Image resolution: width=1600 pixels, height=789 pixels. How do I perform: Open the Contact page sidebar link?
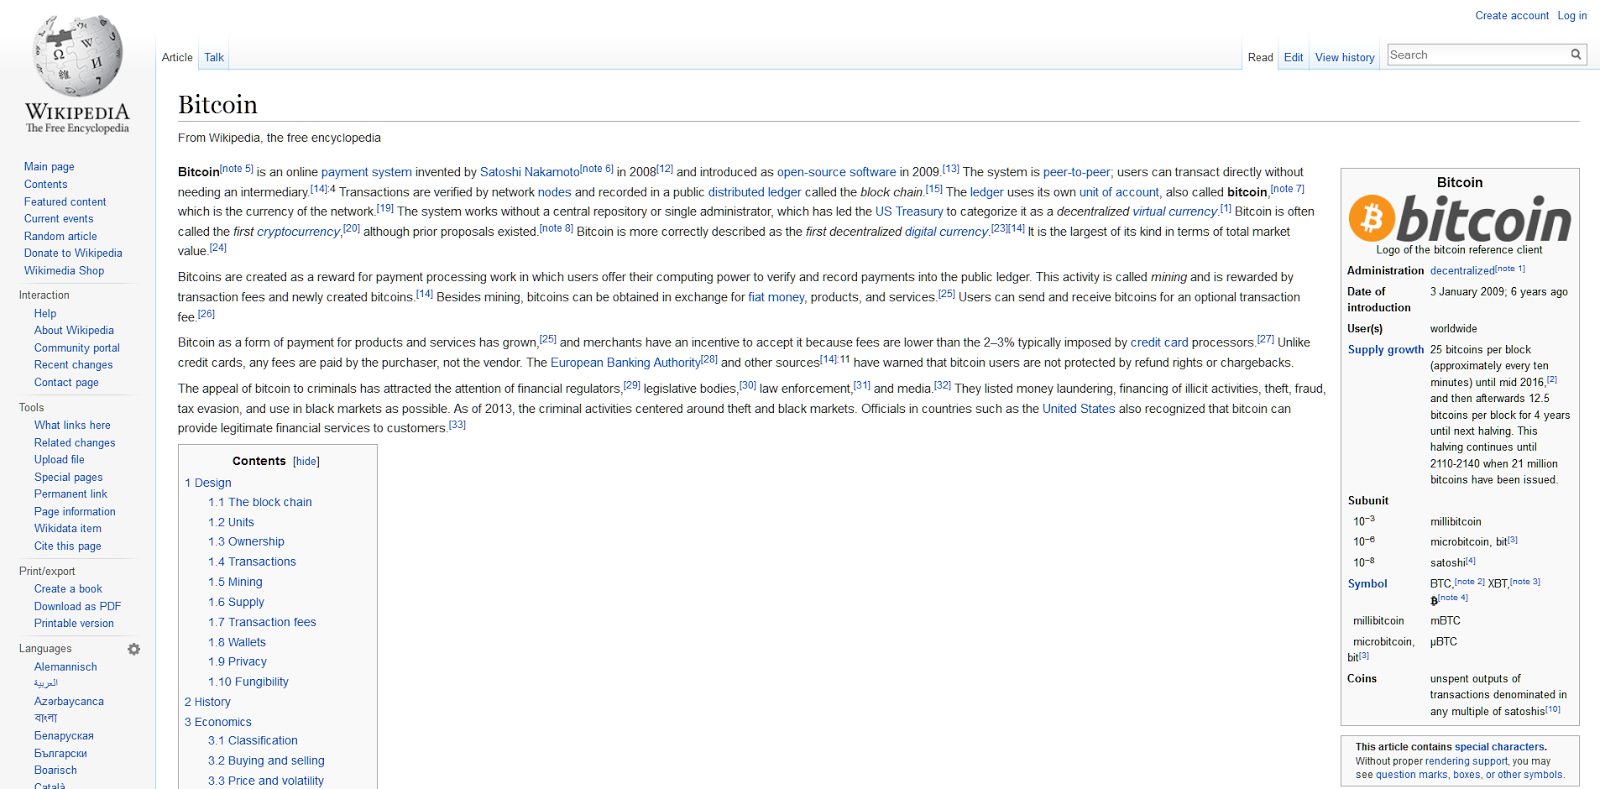coord(66,383)
